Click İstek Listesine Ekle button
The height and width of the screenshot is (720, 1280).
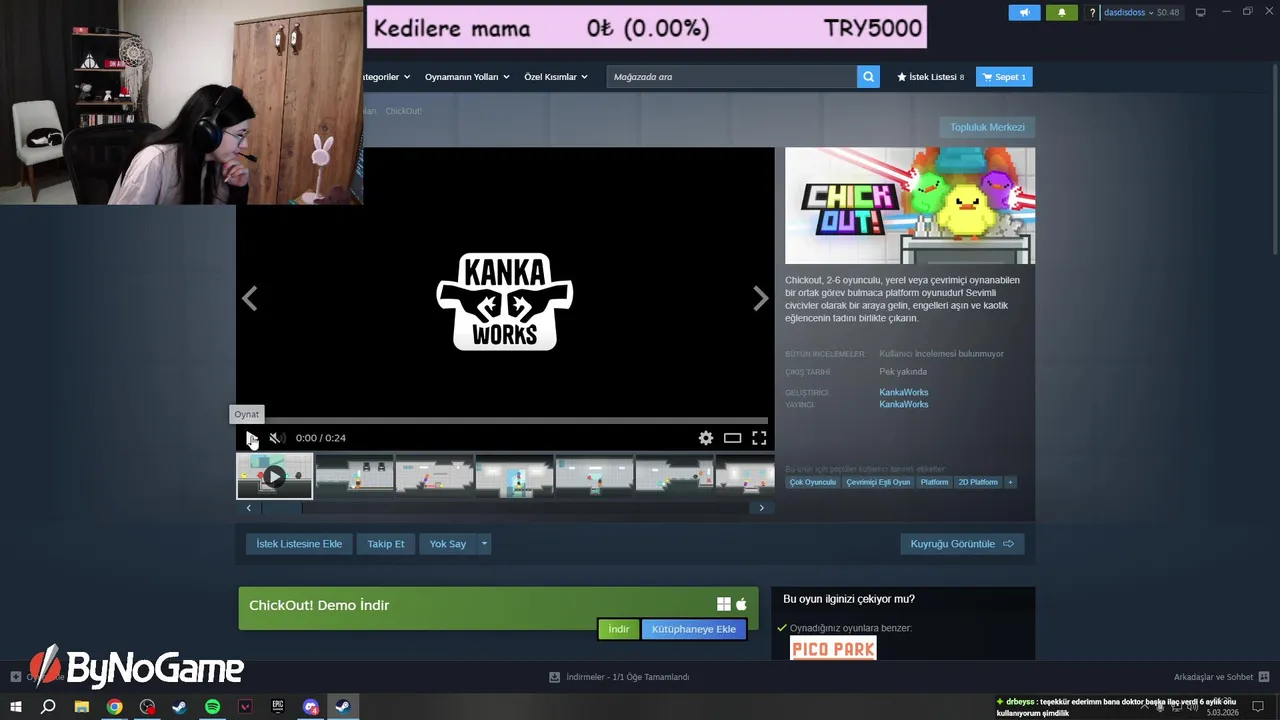[299, 544]
